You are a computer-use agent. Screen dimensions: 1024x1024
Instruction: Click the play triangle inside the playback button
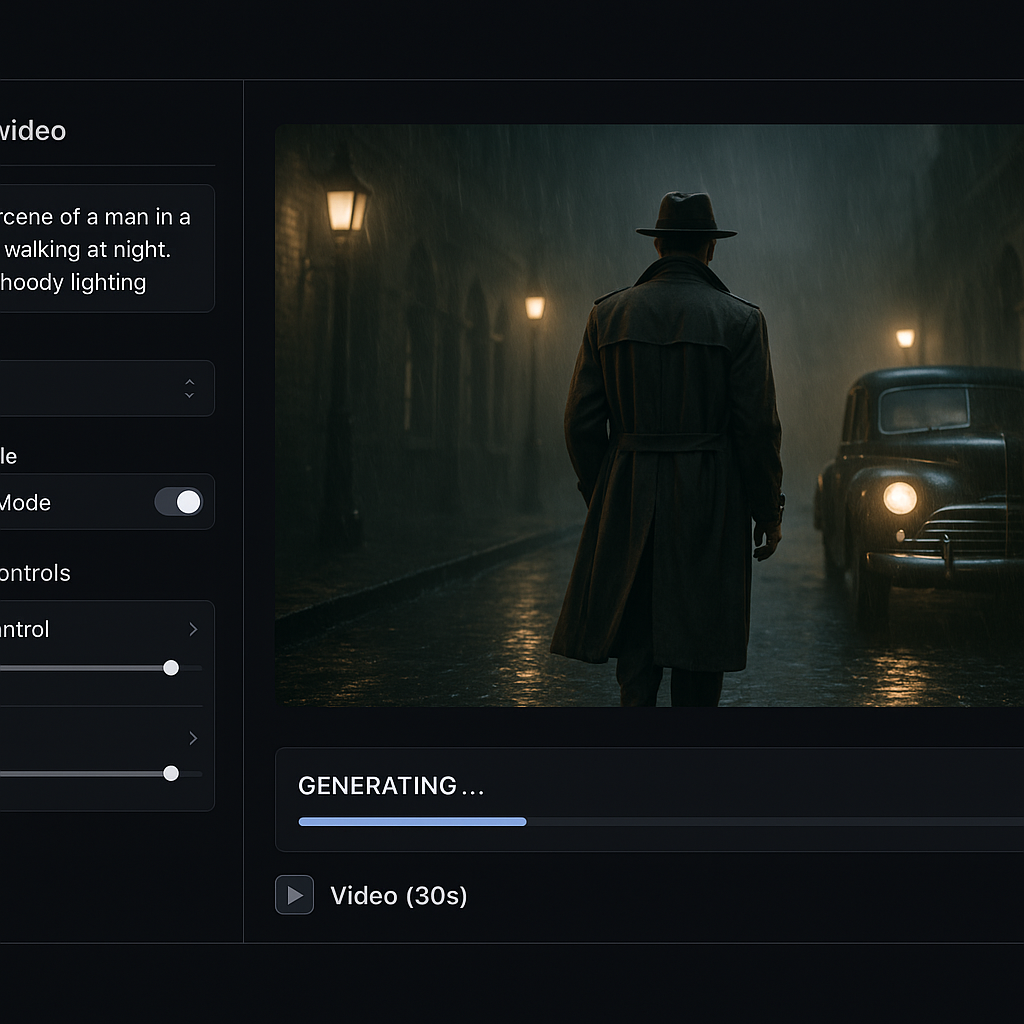pyautogui.click(x=295, y=895)
